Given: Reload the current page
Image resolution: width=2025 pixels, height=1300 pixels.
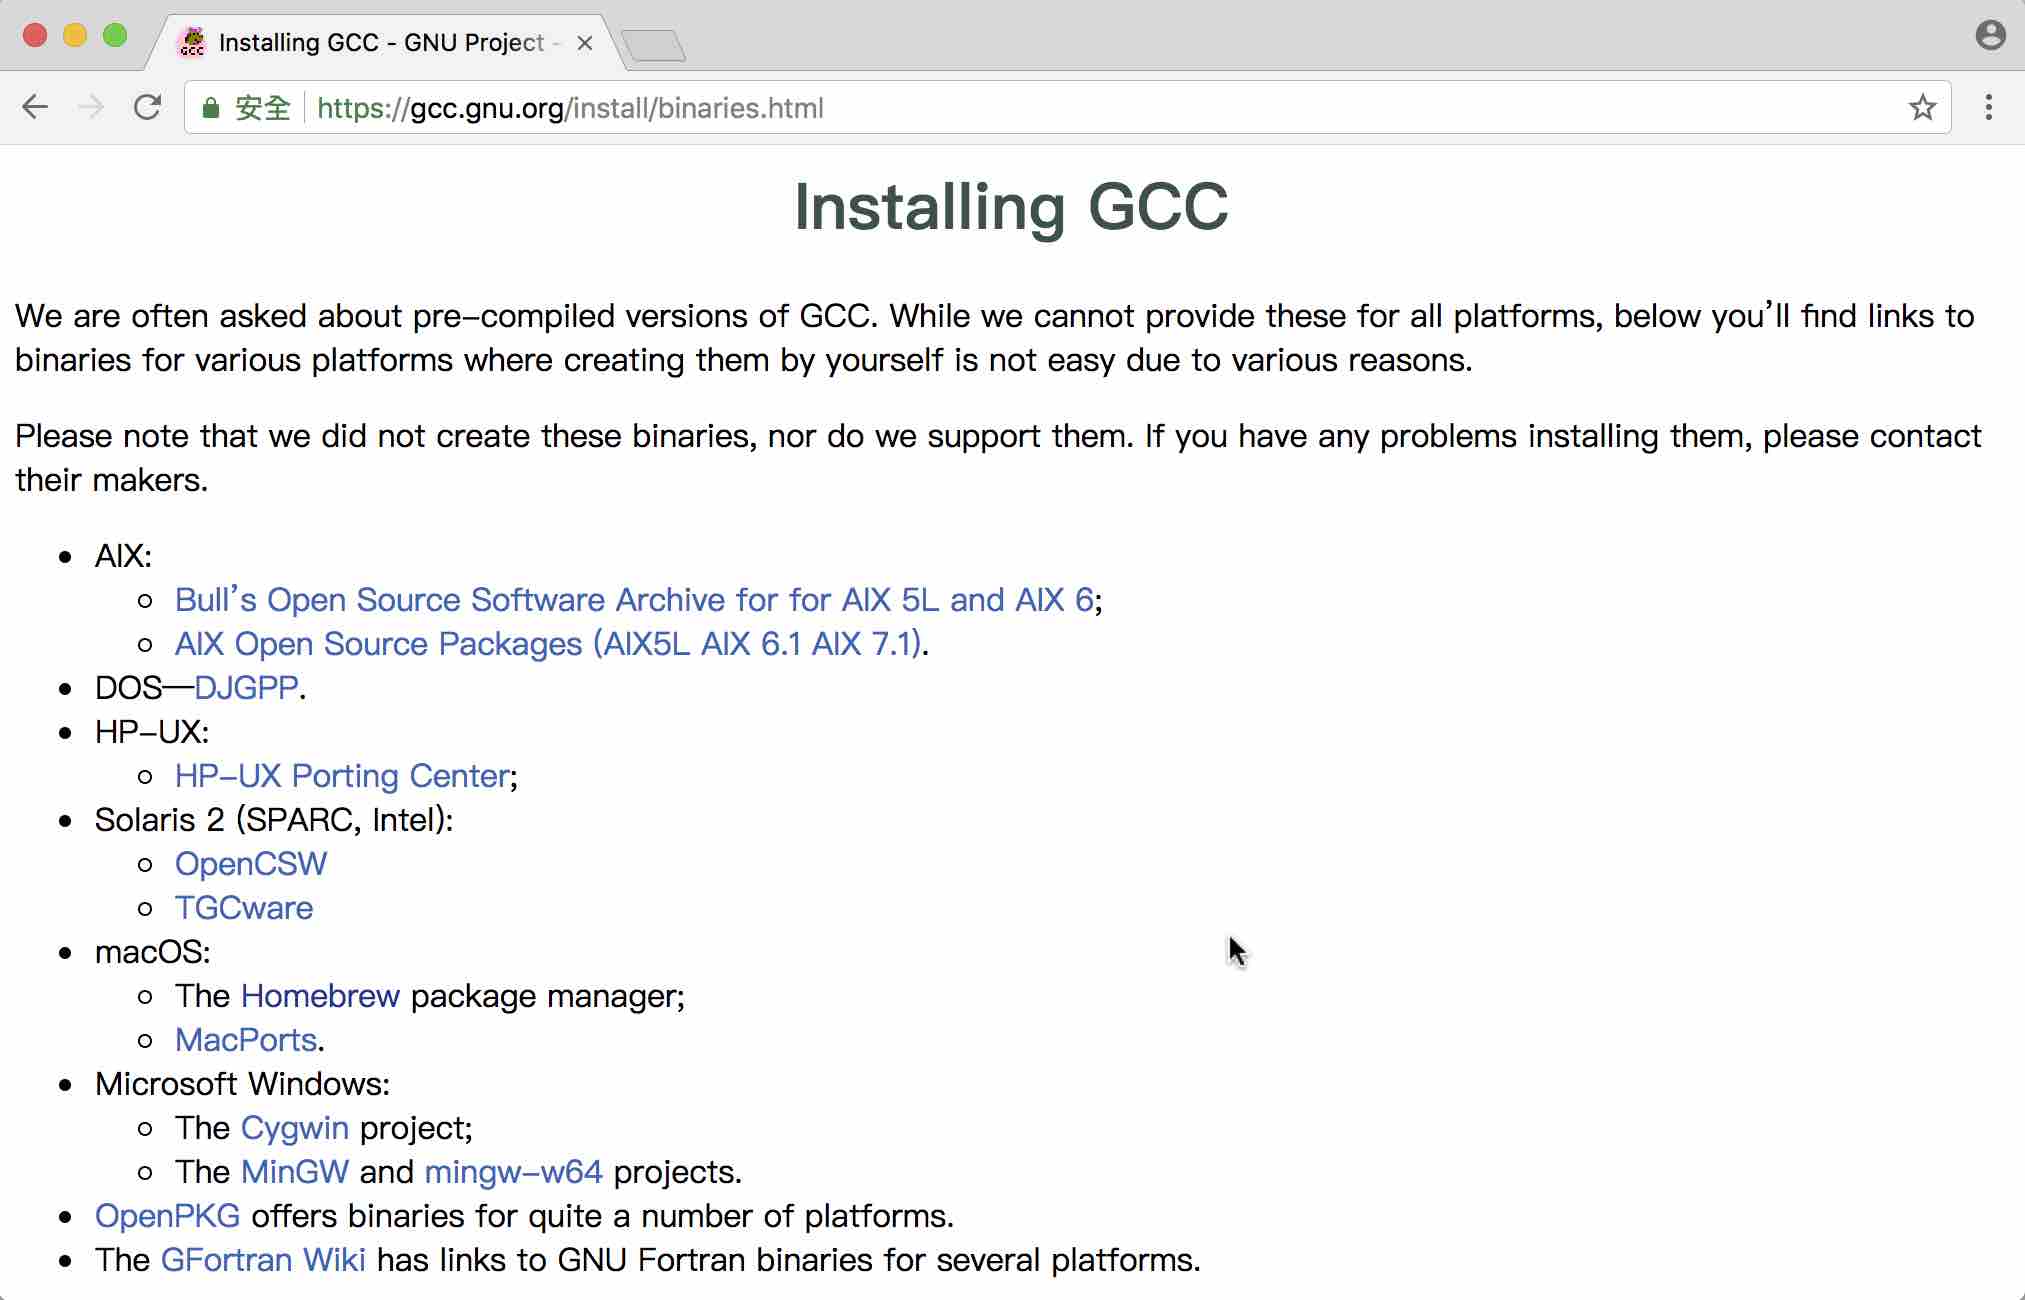Looking at the screenshot, I should 148,107.
